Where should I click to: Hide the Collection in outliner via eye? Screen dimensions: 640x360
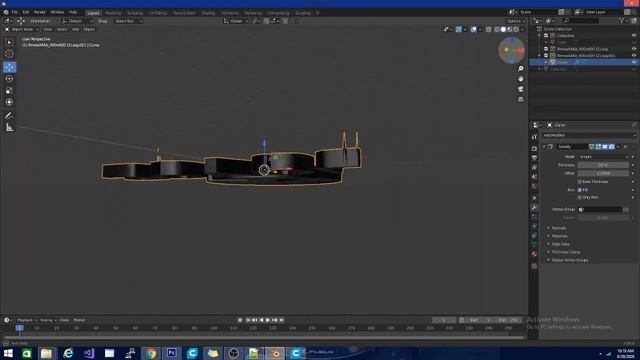[x=634, y=36]
